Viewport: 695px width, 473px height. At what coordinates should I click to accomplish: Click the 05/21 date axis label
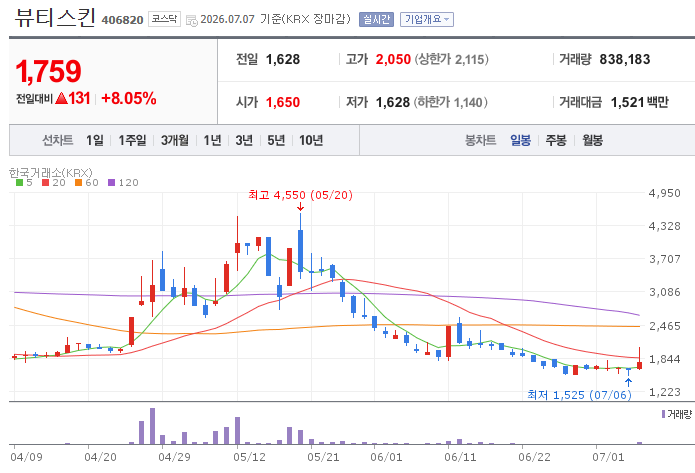click(x=323, y=457)
